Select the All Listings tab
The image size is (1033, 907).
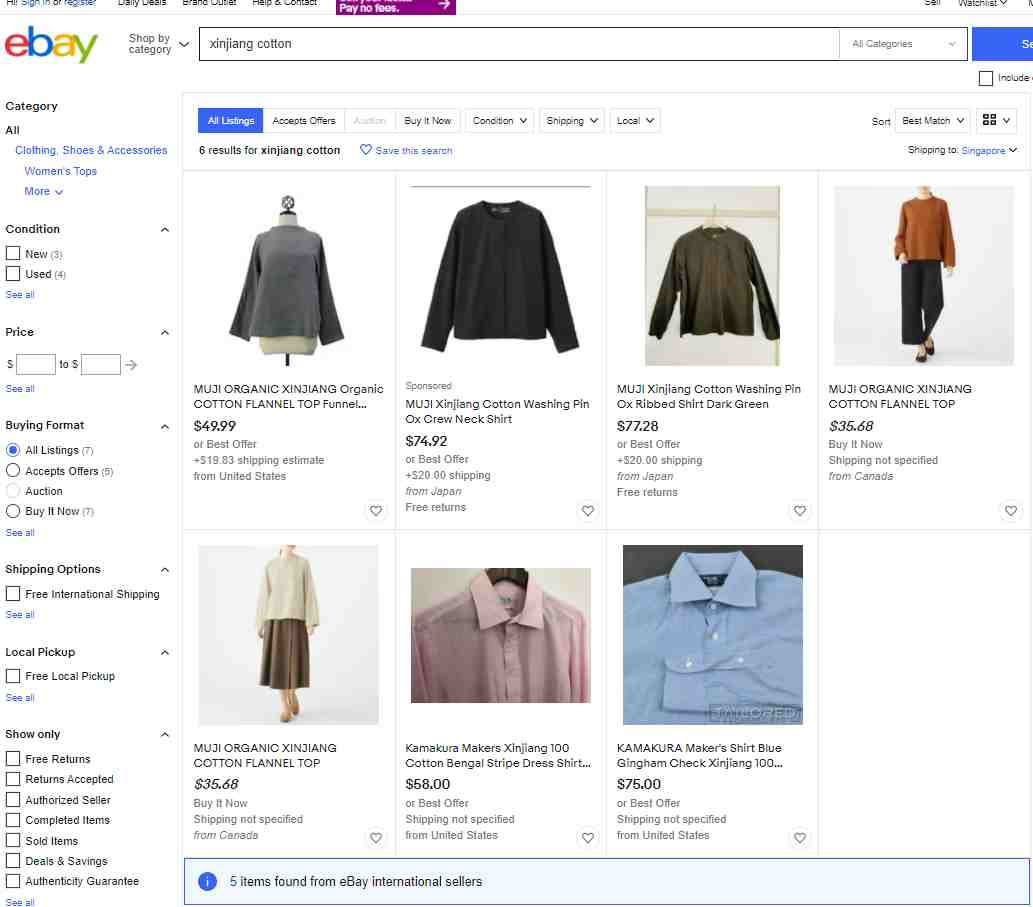231,121
